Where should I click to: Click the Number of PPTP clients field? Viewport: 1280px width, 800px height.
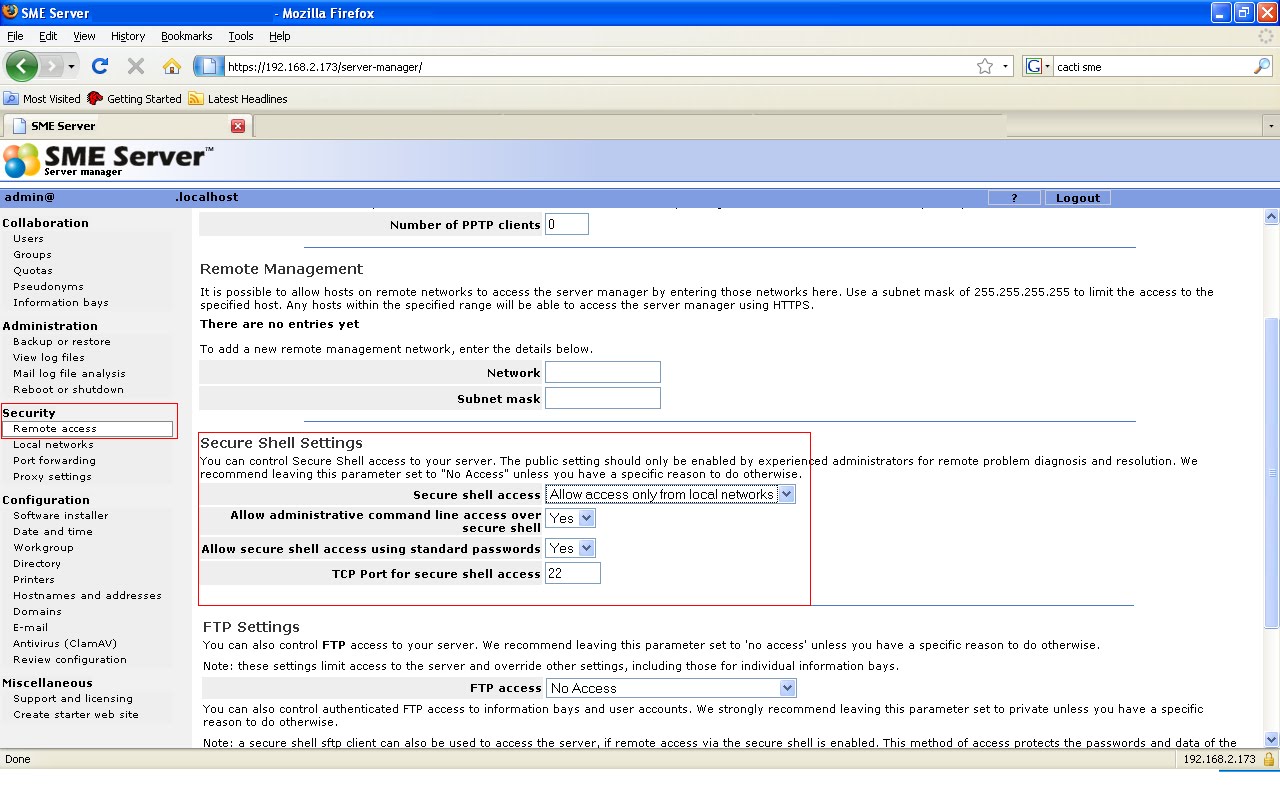[x=567, y=224]
